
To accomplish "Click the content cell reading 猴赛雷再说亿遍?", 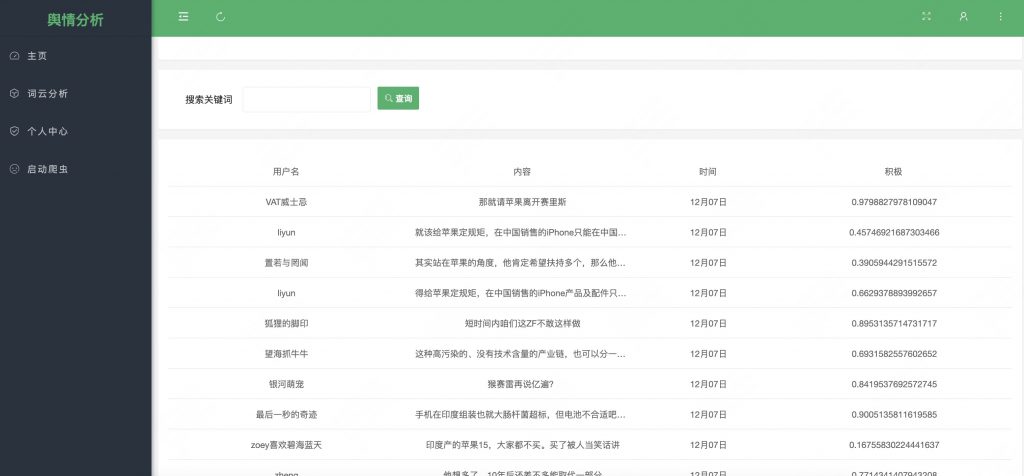I will click(522, 384).
